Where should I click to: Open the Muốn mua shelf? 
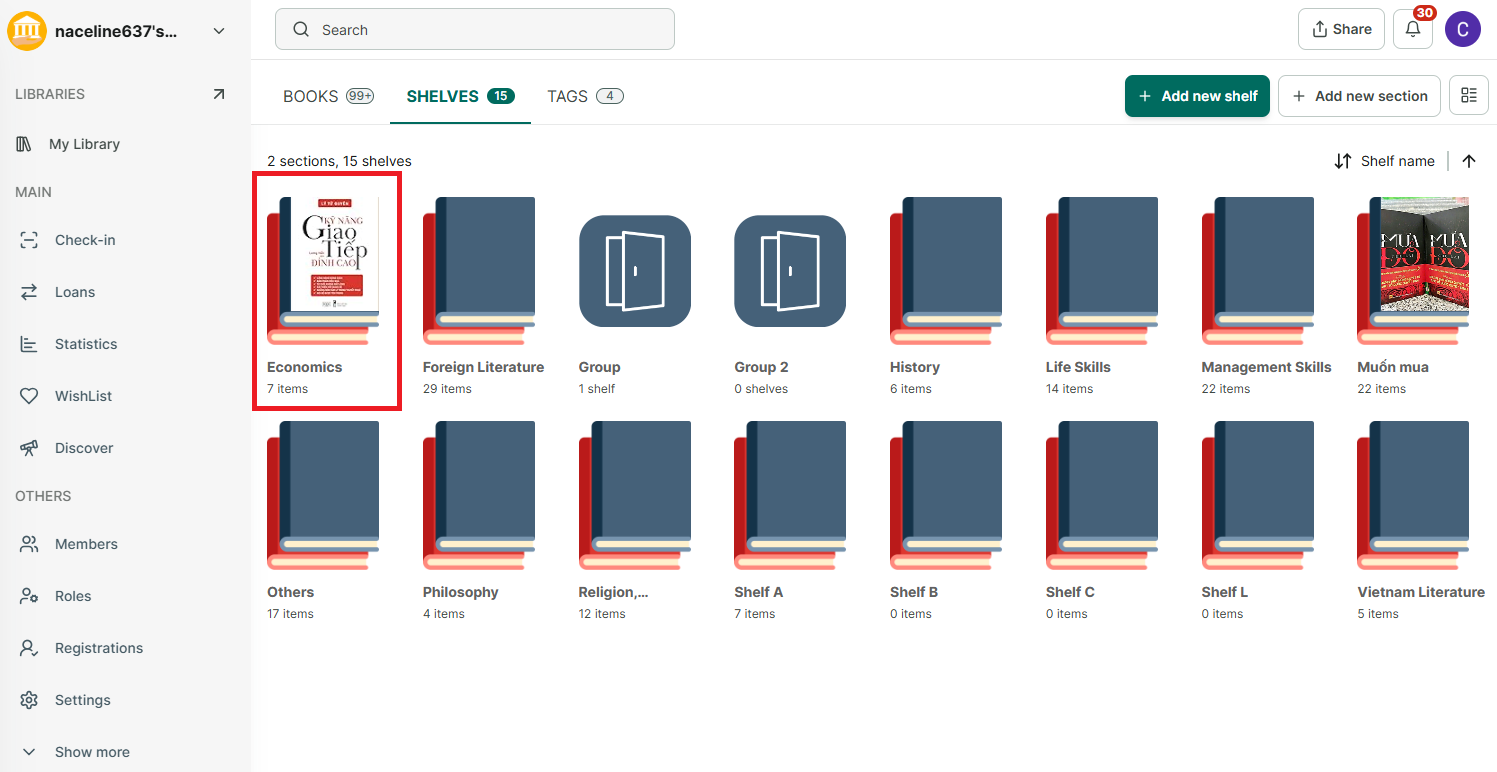[x=1413, y=297]
